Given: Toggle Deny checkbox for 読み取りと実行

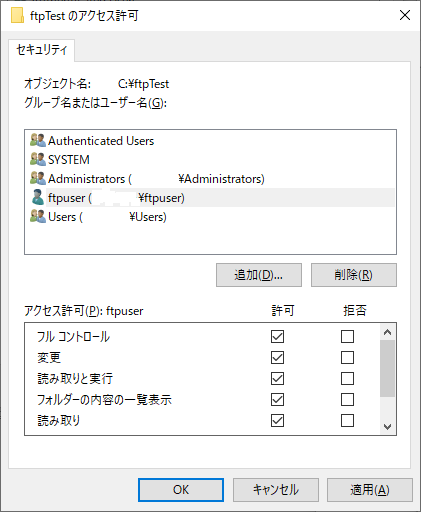Looking at the screenshot, I should (x=347, y=378).
